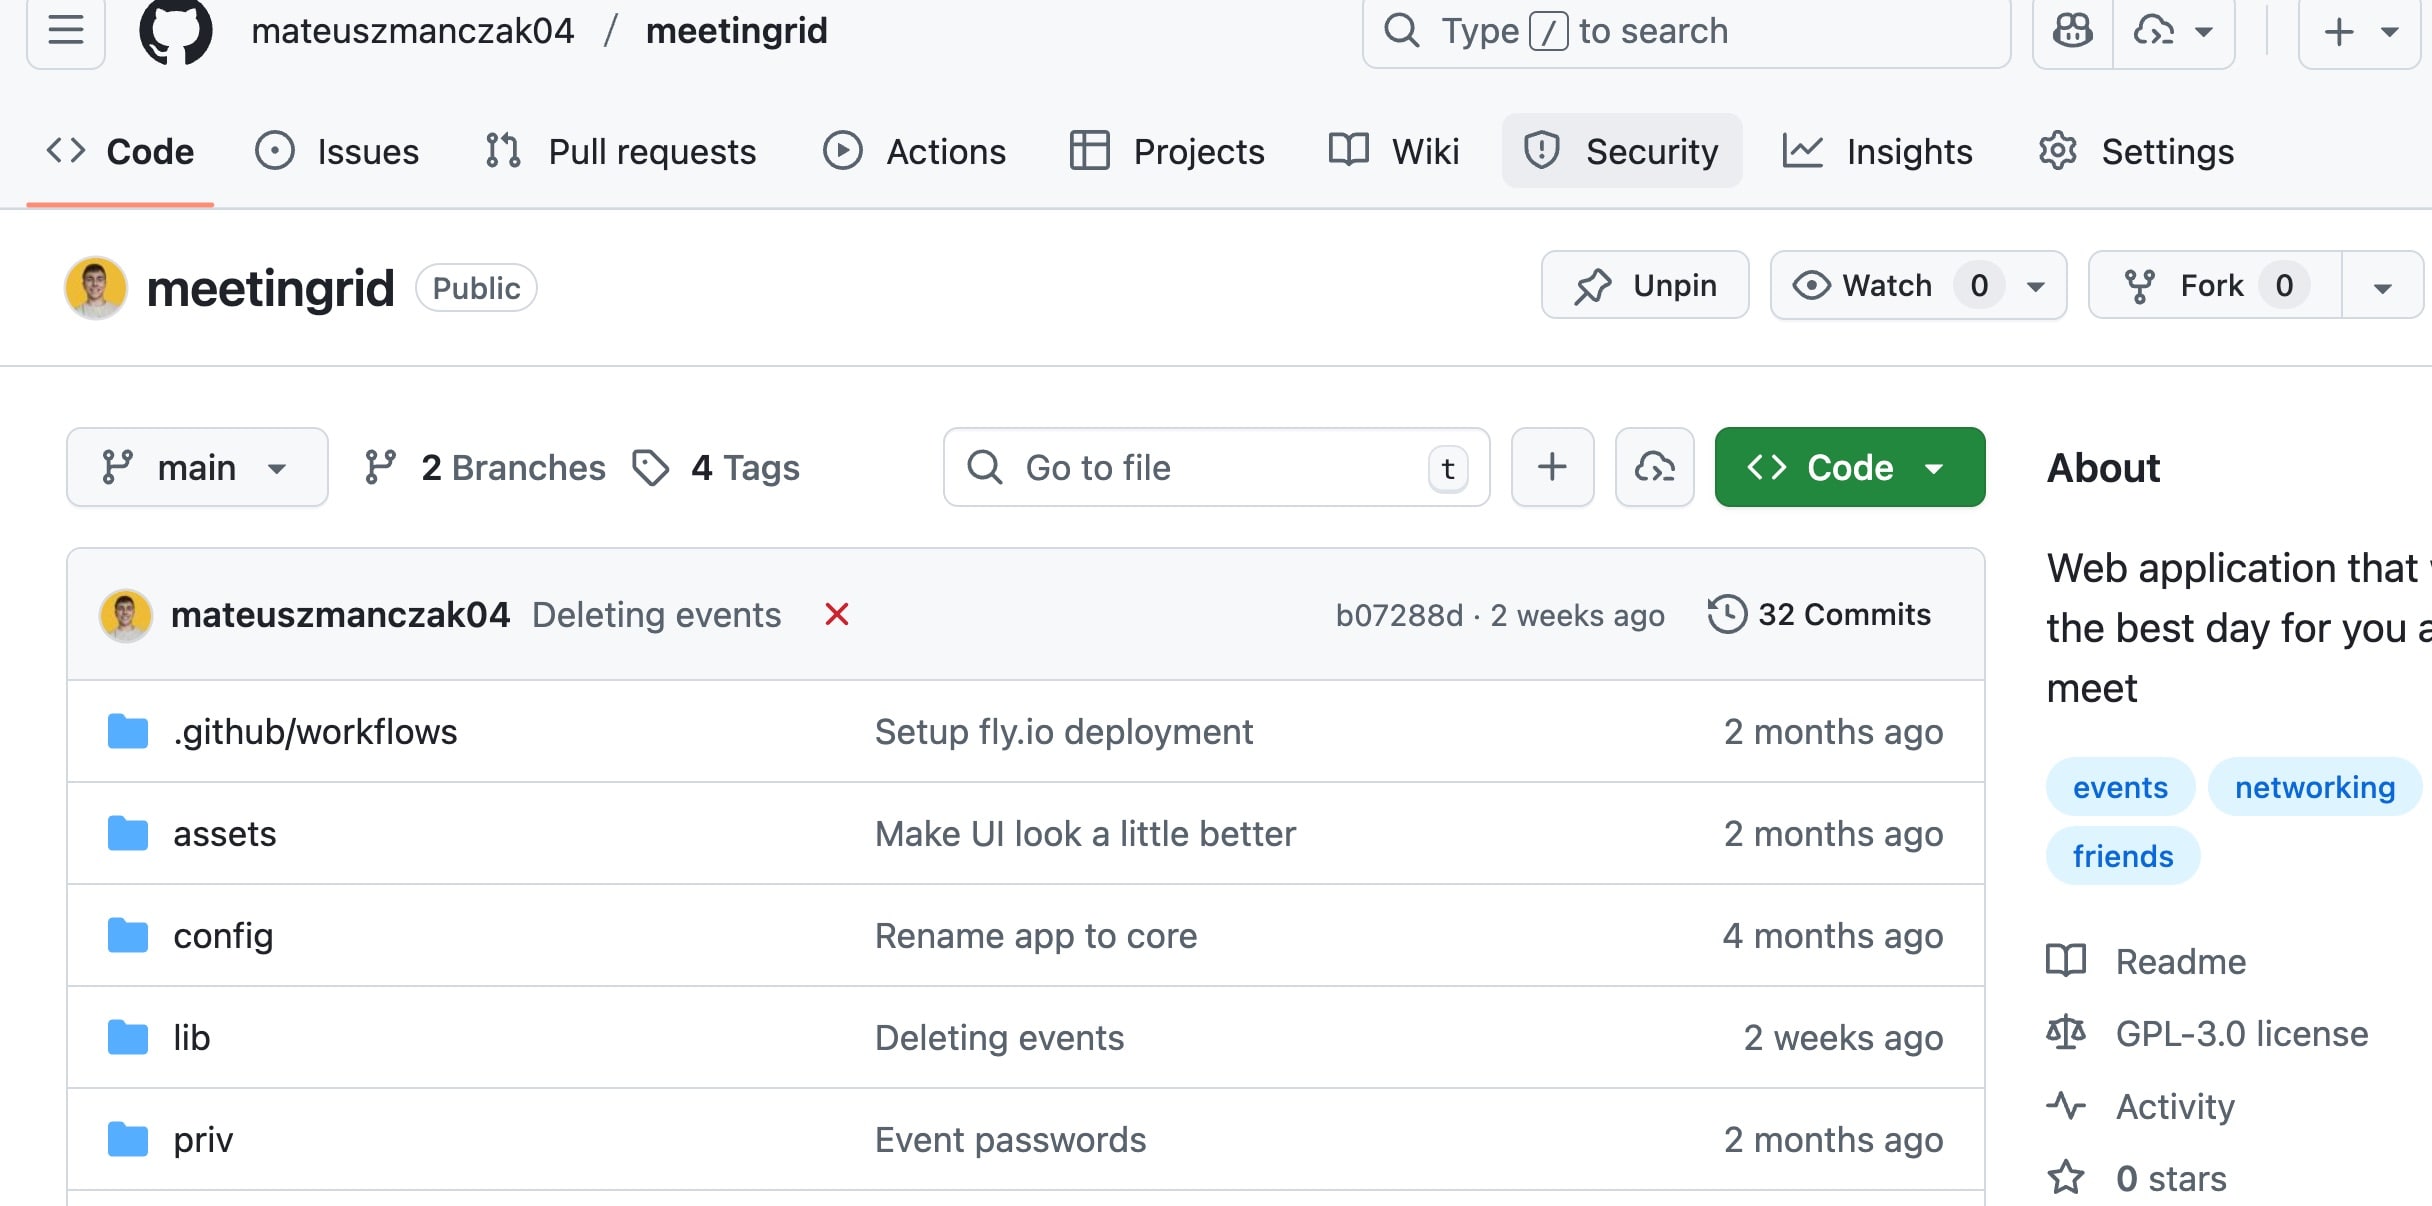The image size is (2432, 1206).
Task: Open the Copilot chat icon
Action: click(x=2073, y=32)
